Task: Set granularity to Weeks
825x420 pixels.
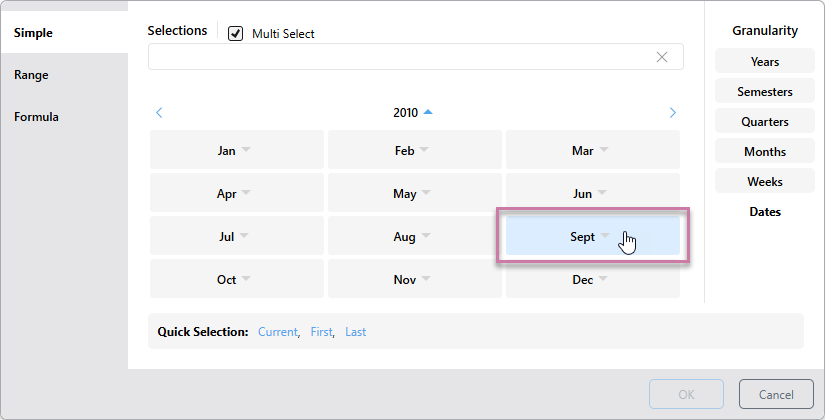Action: tap(765, 182)
